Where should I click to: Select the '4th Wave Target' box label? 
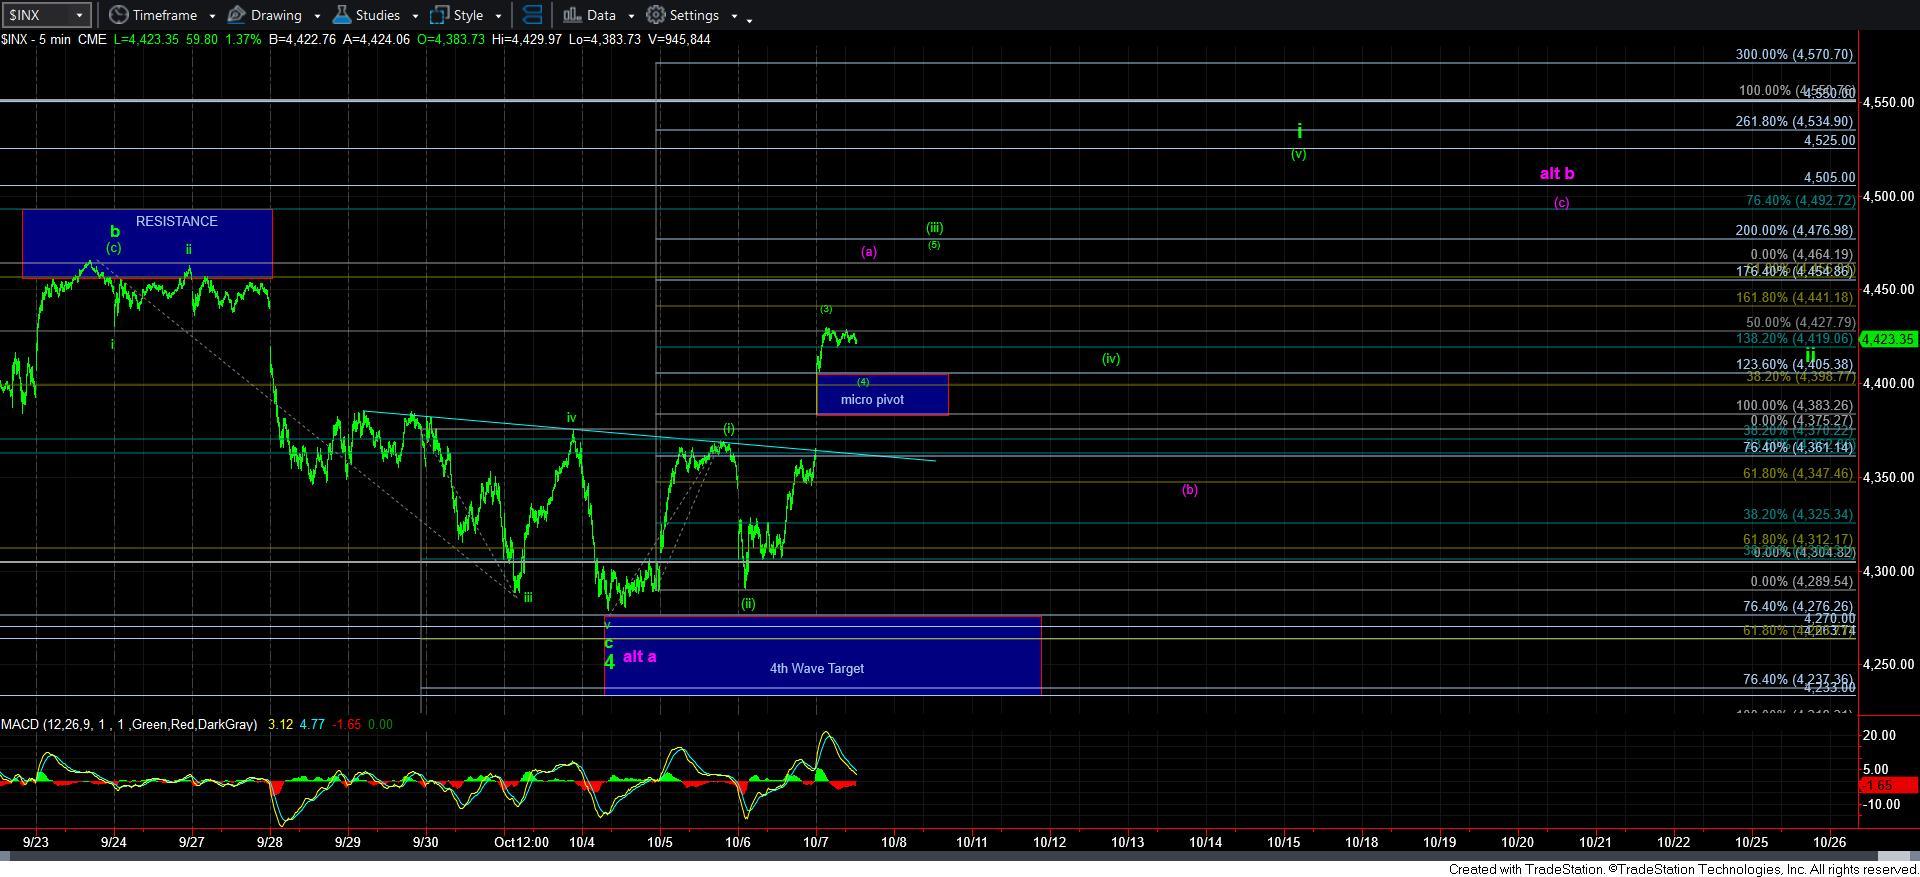816,668
